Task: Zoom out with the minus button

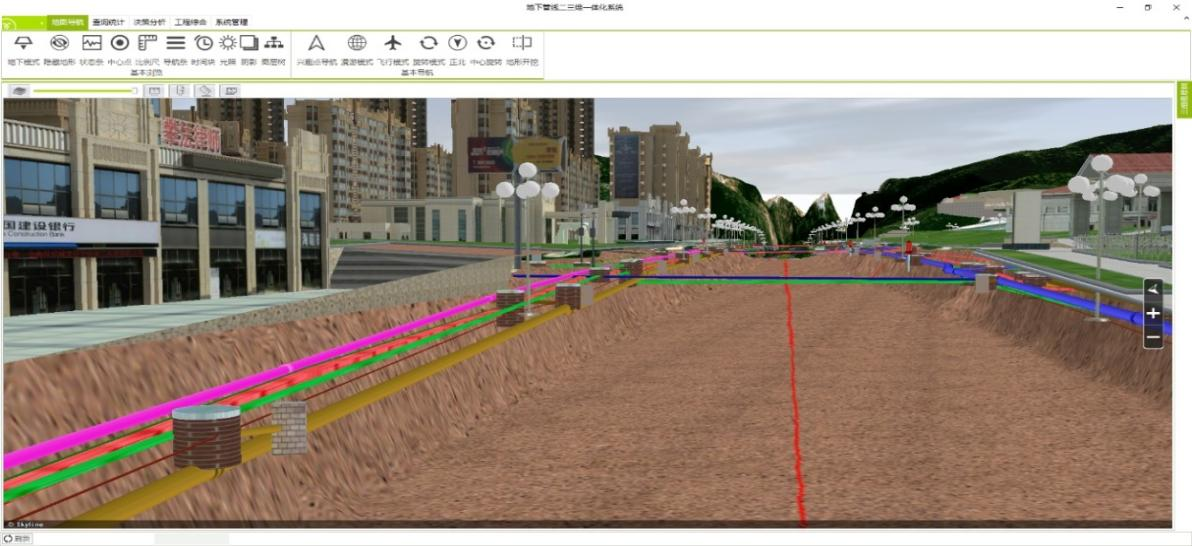Action: pos(1153,338)
